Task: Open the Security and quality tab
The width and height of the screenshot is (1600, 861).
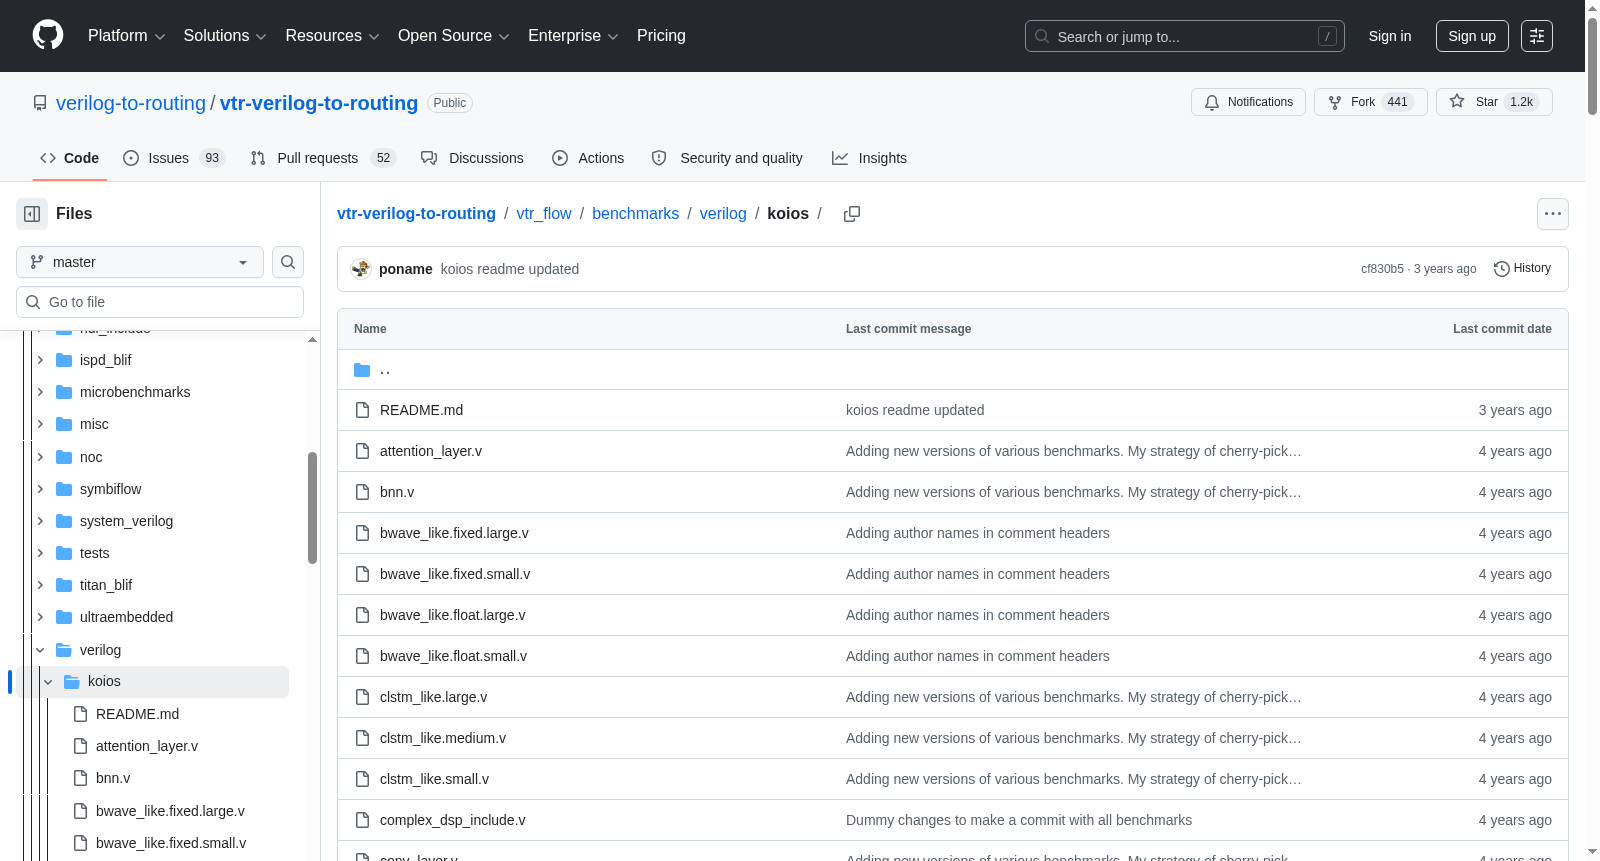Action: 727,158
